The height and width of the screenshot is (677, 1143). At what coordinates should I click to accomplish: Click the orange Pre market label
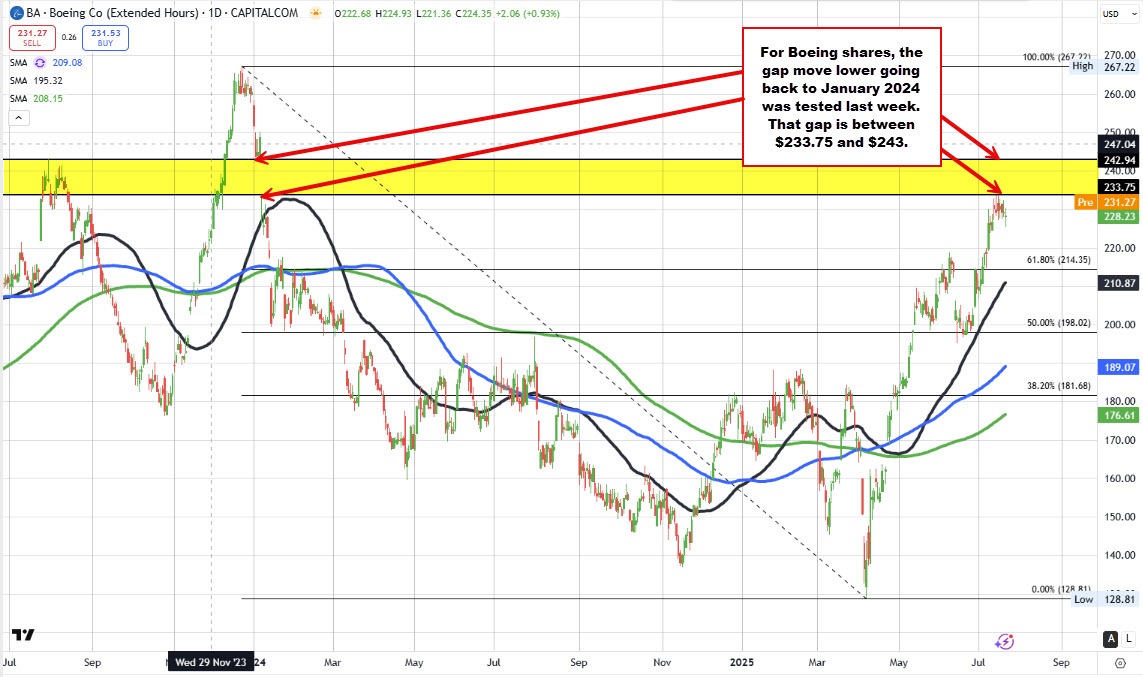(1085, 202)
